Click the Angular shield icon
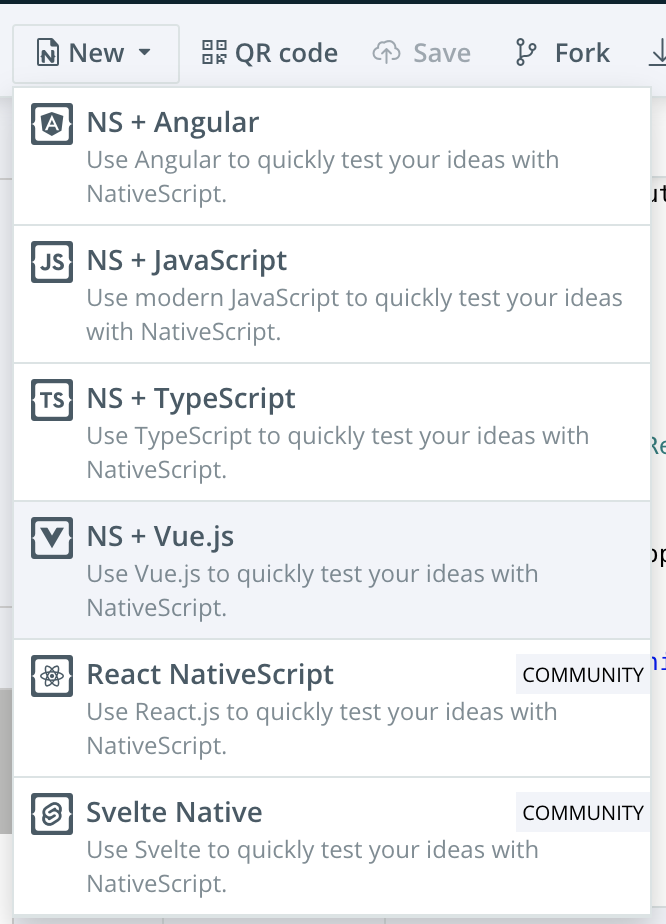666x924 pixels. coord(52,124)
